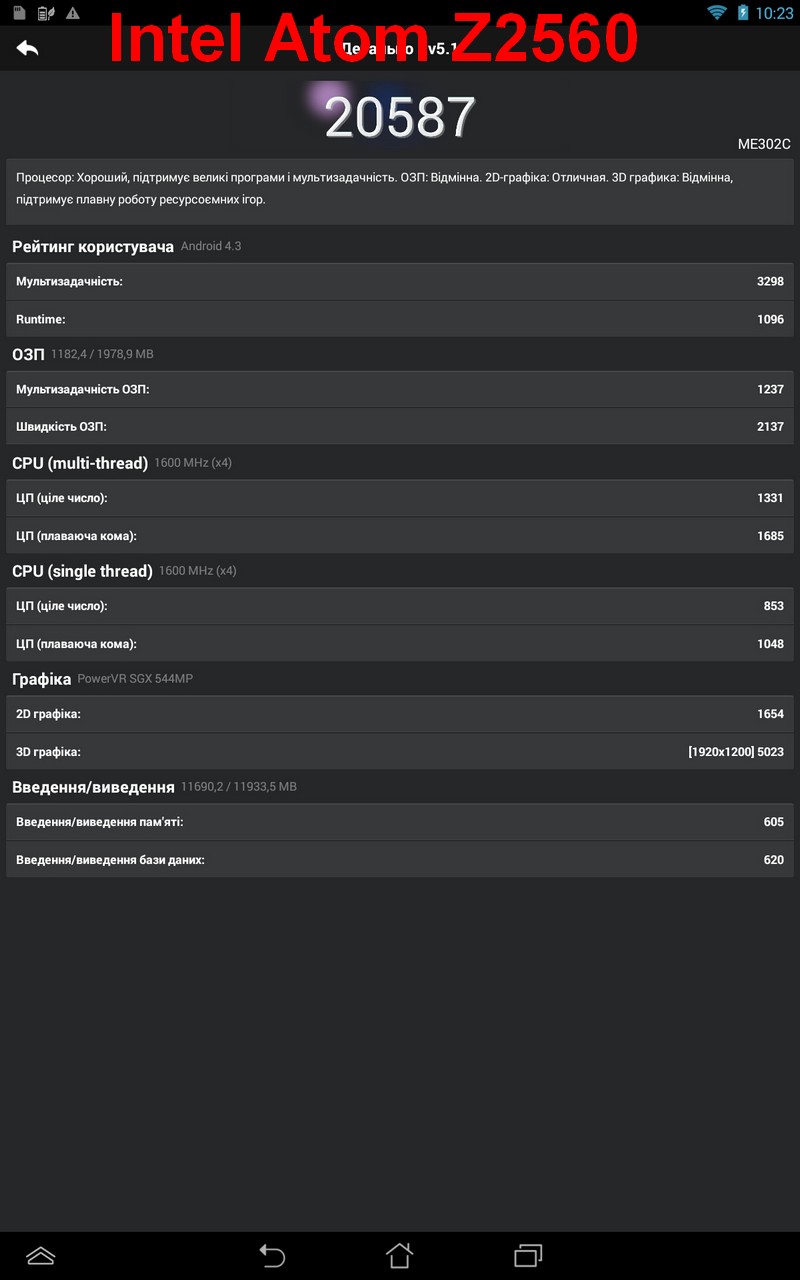The image size is (800, 1280).
Task: Tap the Android back navigation button
Action: 272,1255
